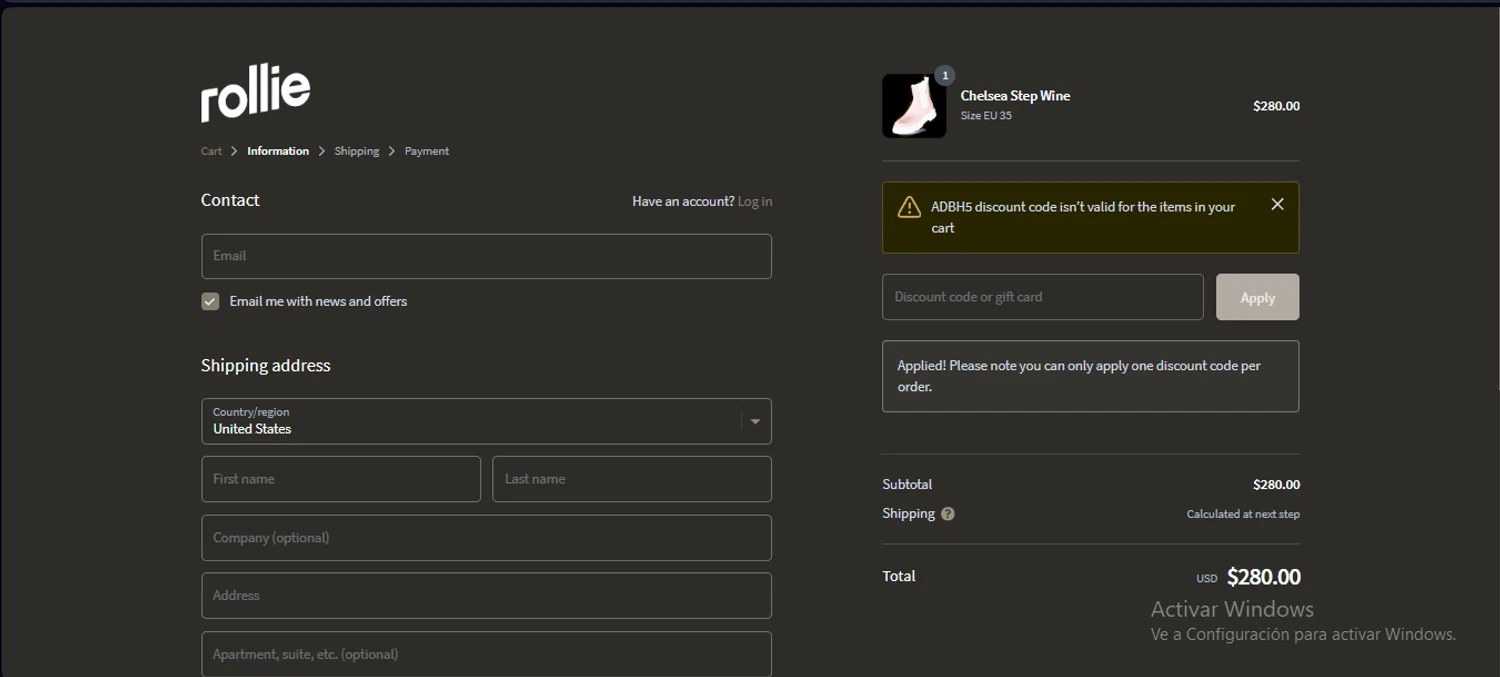Select the Payment breadcrumb step
Image resolution: width=1500 pixels, height=677 pixels.
(427, 151)
